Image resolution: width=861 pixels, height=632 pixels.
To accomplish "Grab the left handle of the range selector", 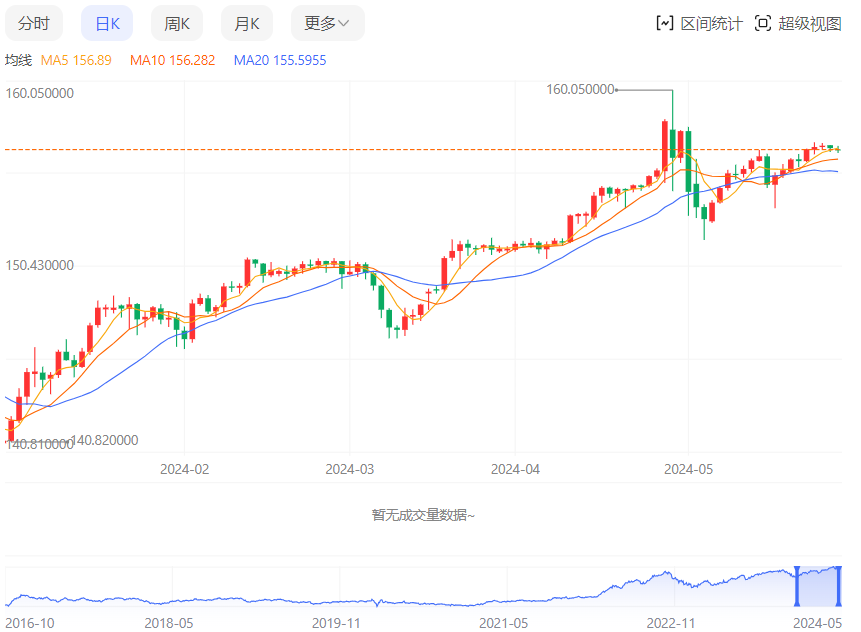I will click(797, 586).
